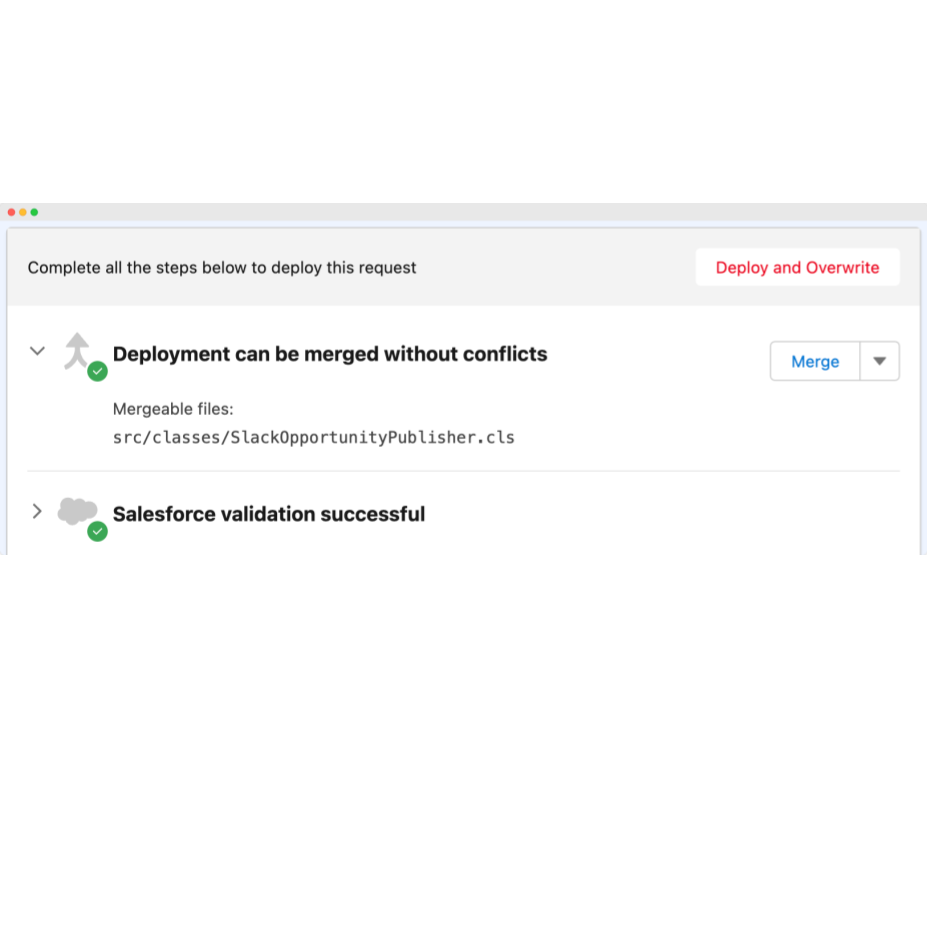Open the Merge options dropdown arrow
The width and height of the screenshot is (927, 926).
point(879,361)
